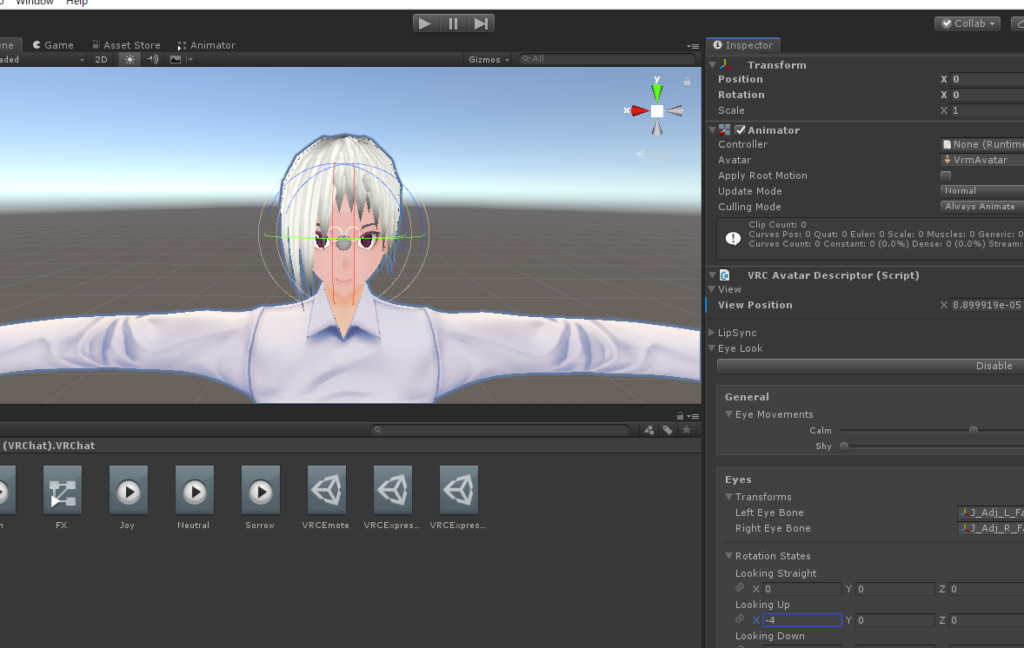1024x648 pixels.
Task: Select the Inspector tab
Action: [x=743, y=45]
